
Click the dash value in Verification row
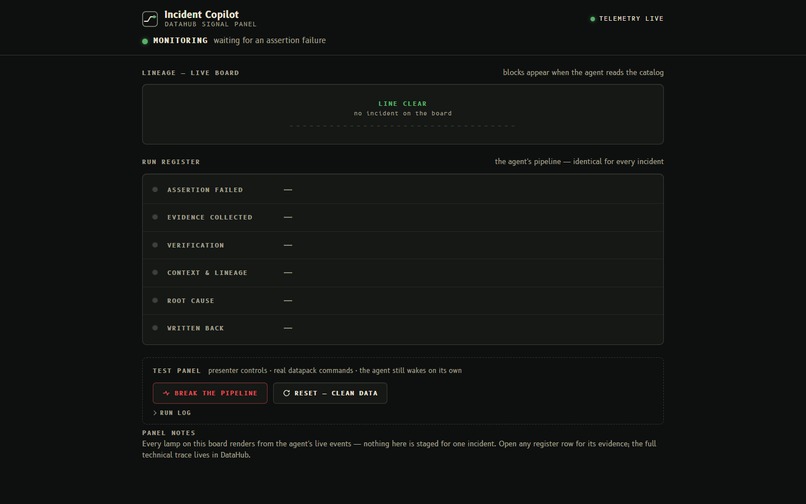[288, 245]
